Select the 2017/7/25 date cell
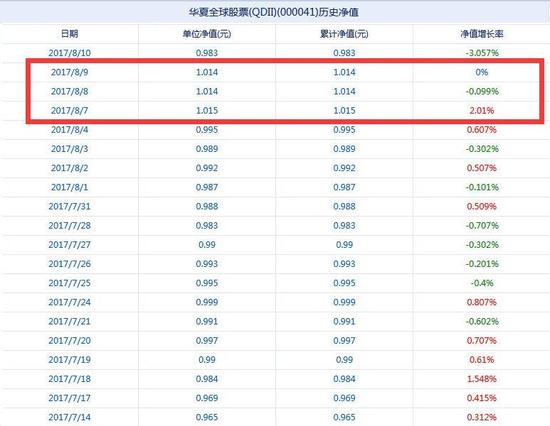Screen dimensions: 550x426 69,283
